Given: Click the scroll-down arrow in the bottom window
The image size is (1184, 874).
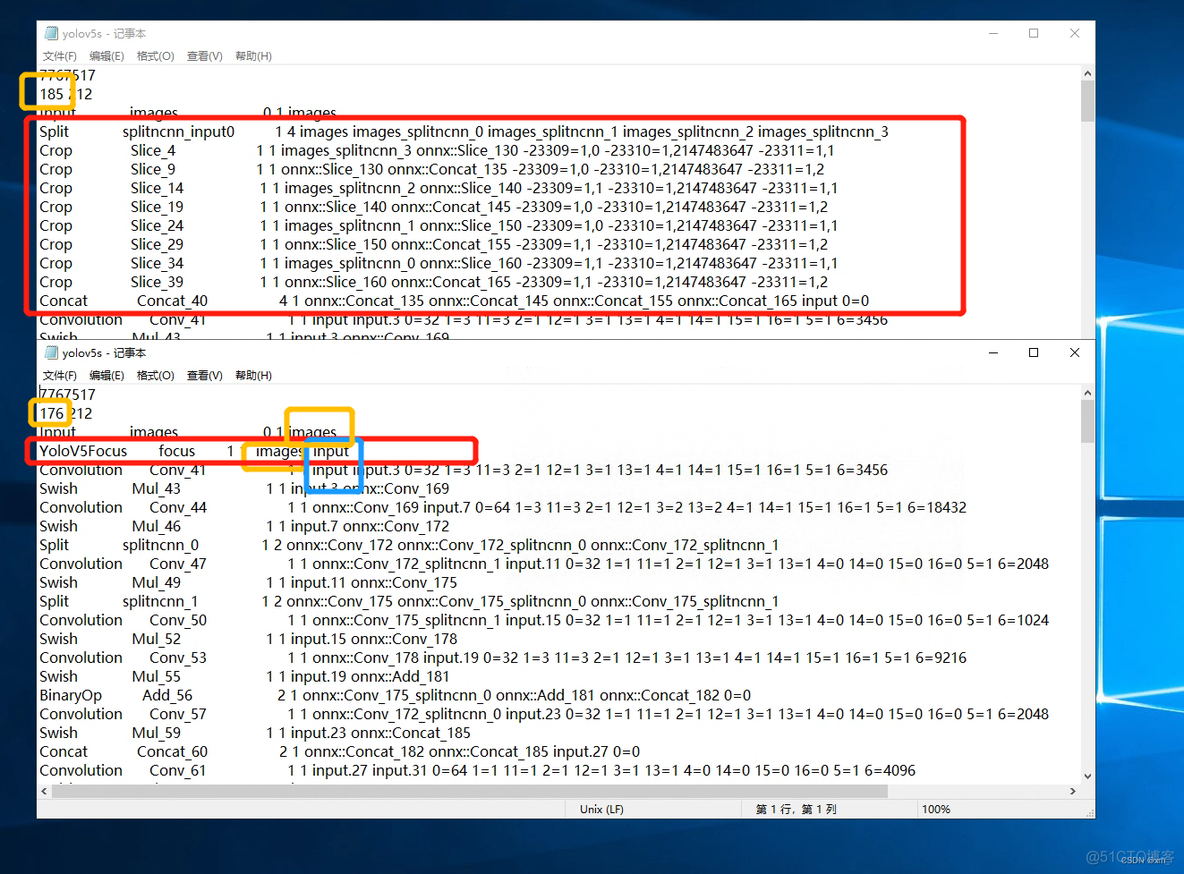Looking at the screenshot, I should (x=1086, y=776).
